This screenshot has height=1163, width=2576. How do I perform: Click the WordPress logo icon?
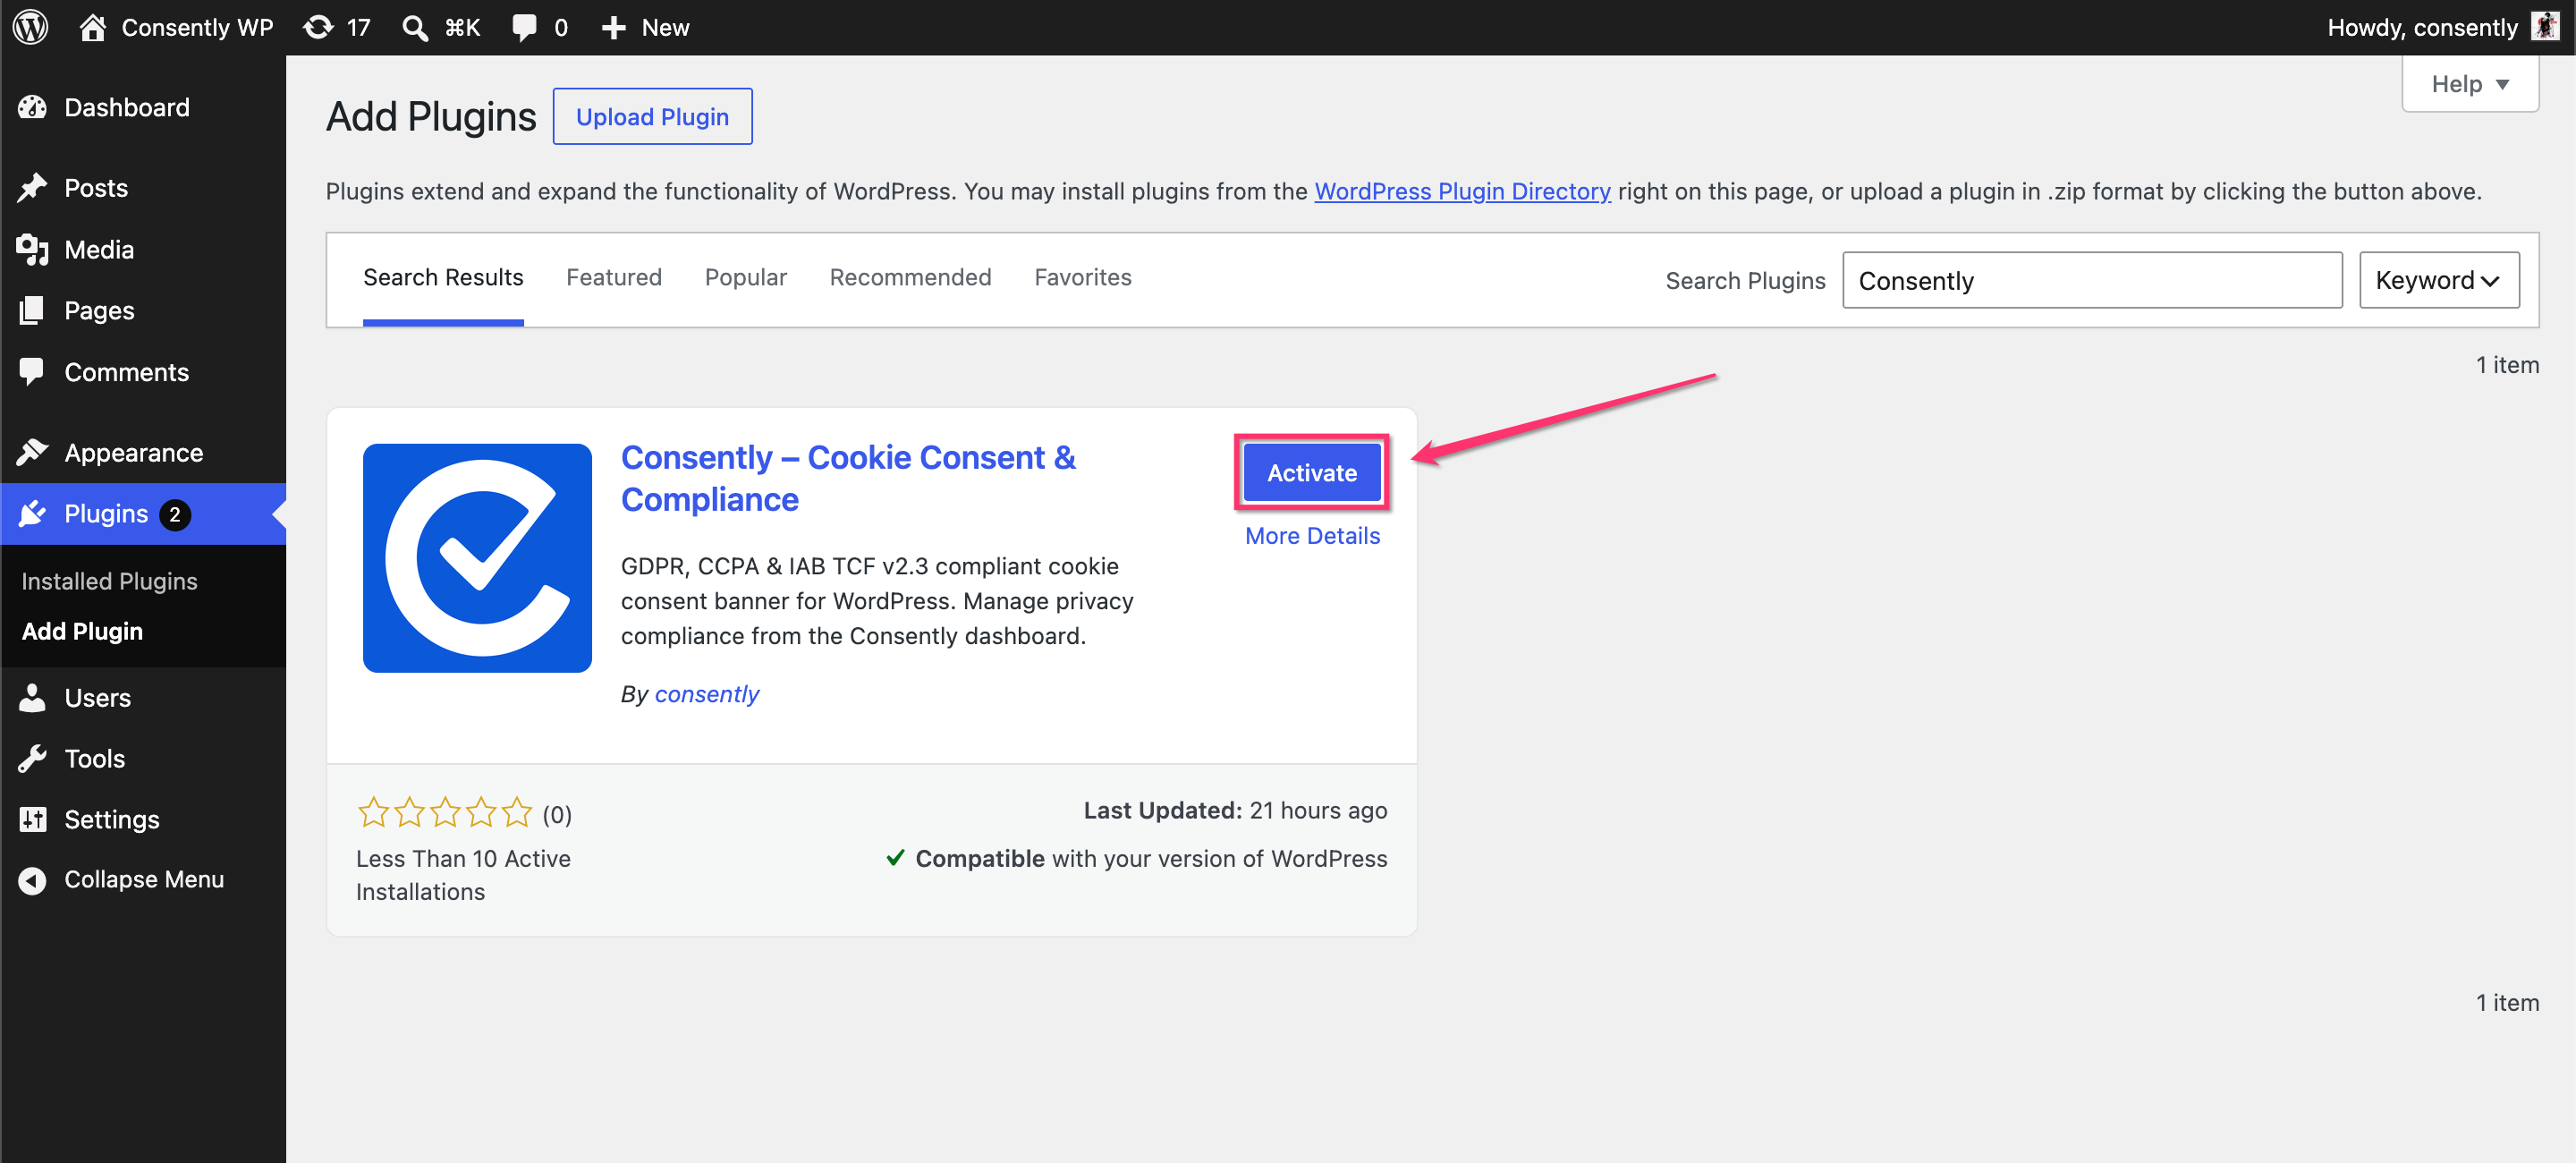[x=31, y=27]
